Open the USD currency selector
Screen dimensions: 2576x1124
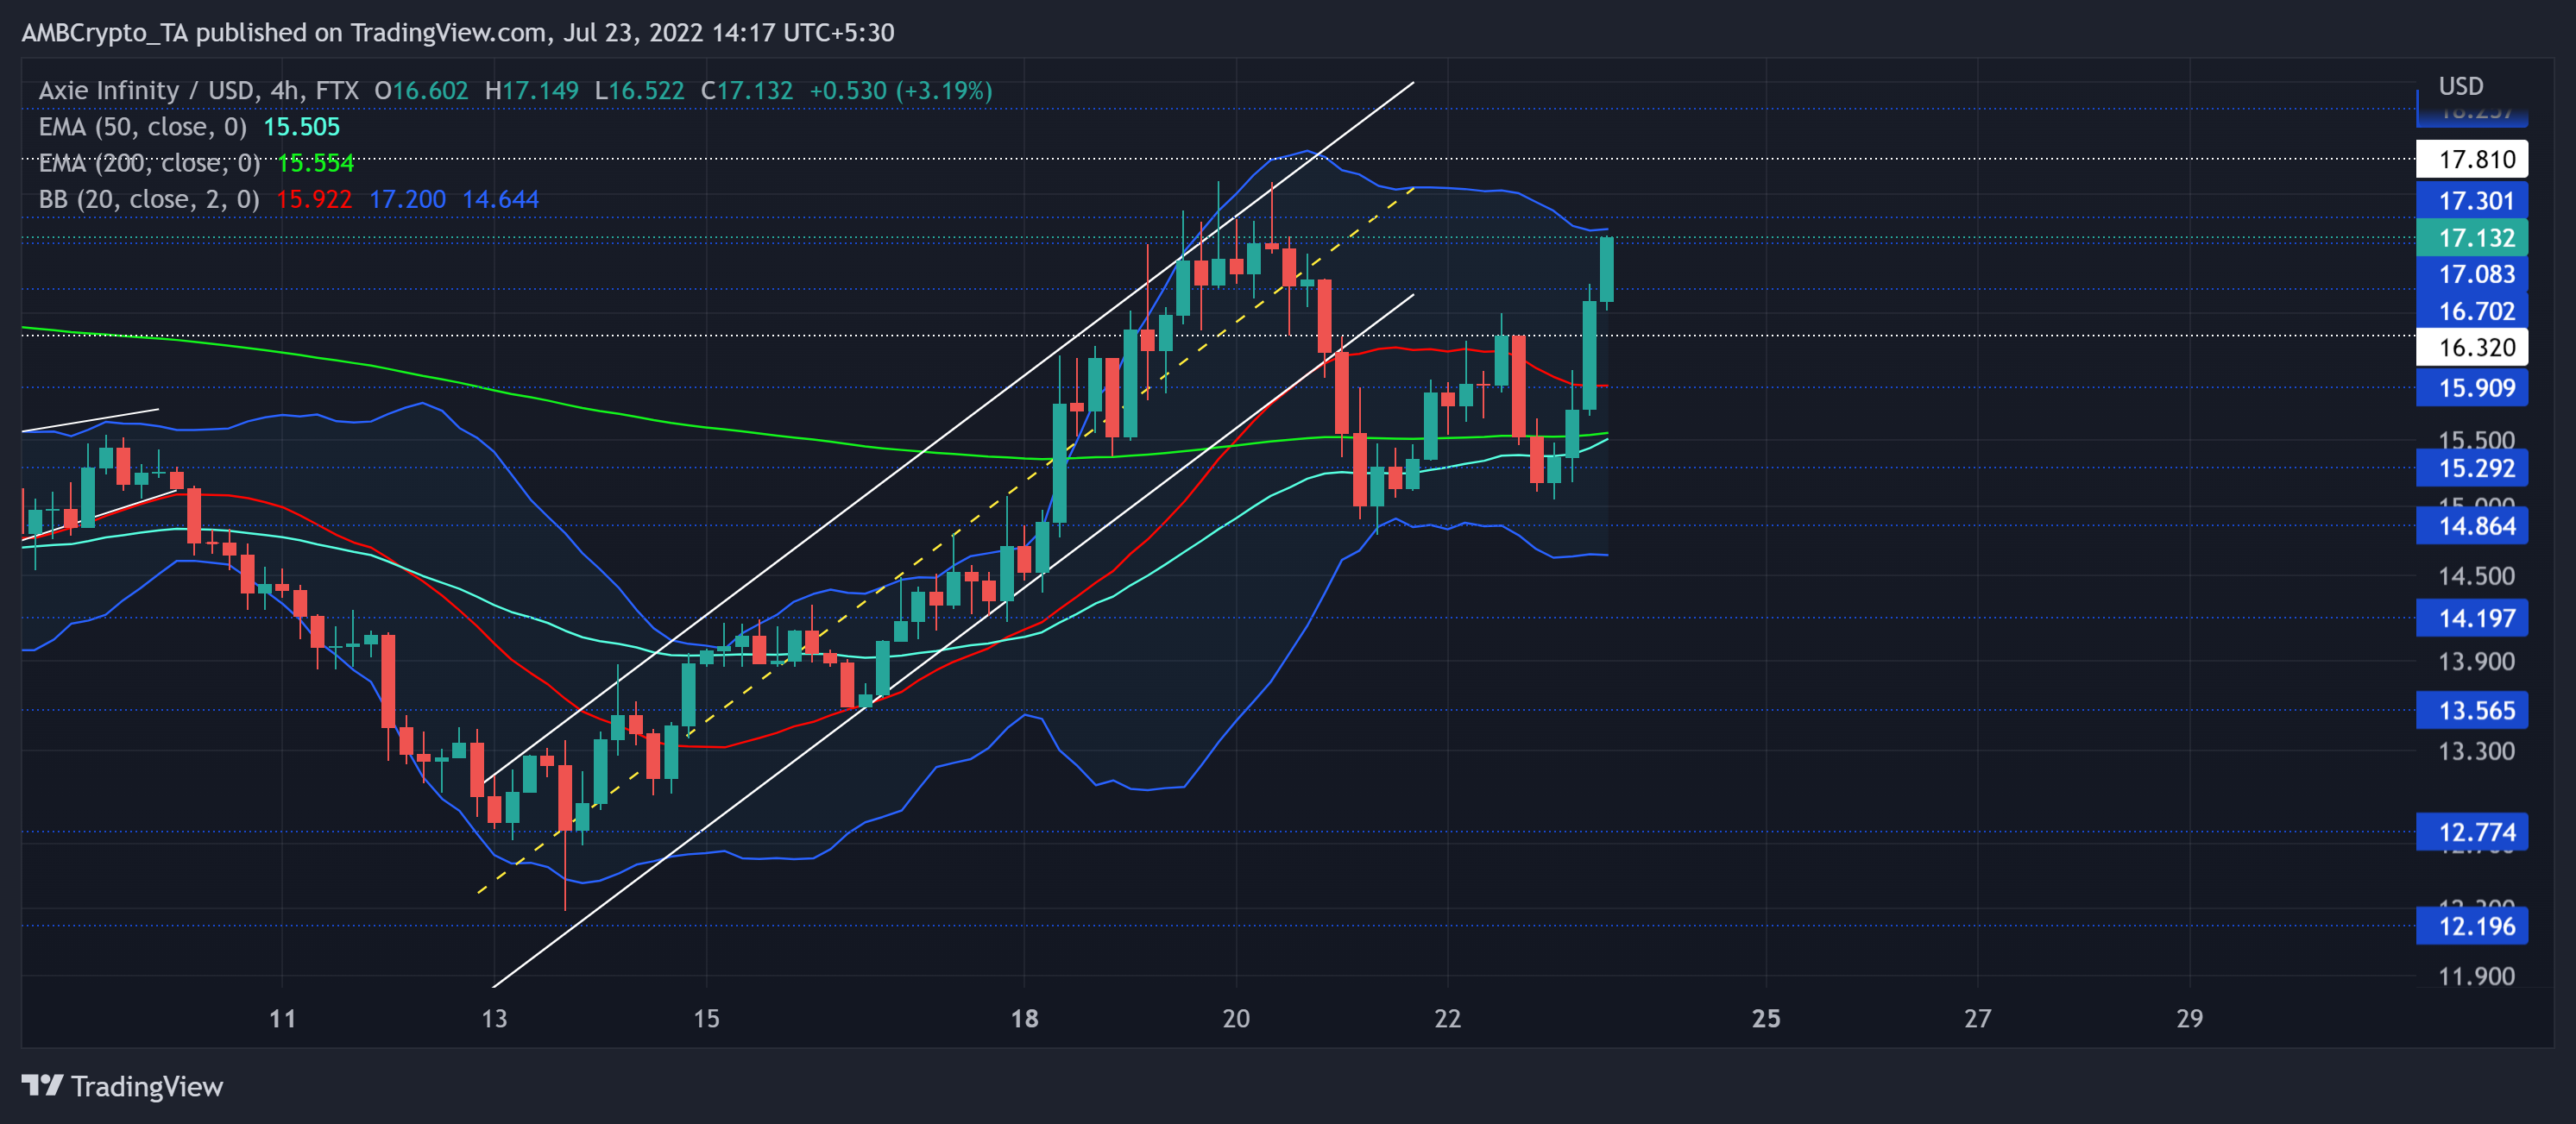tap(2460, 86)
